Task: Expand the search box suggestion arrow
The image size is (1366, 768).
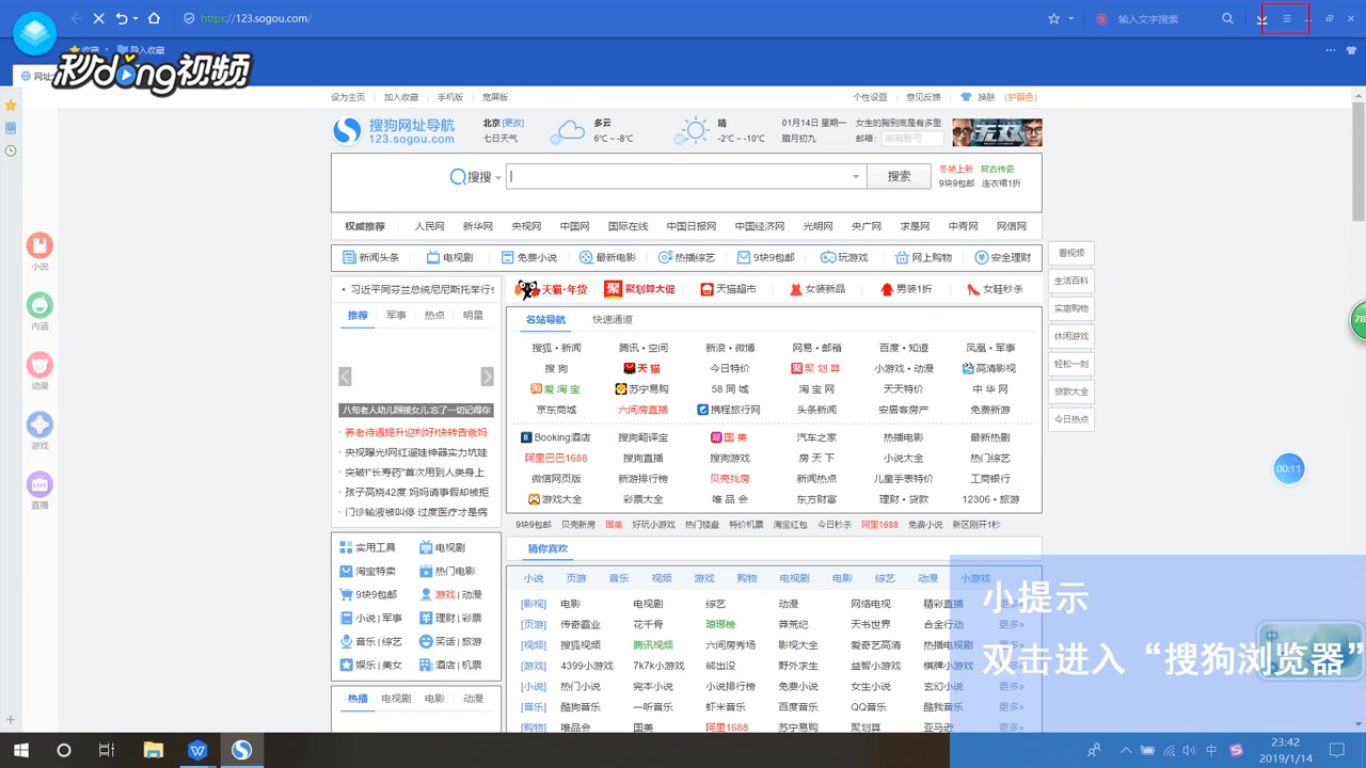Action: 856,177
